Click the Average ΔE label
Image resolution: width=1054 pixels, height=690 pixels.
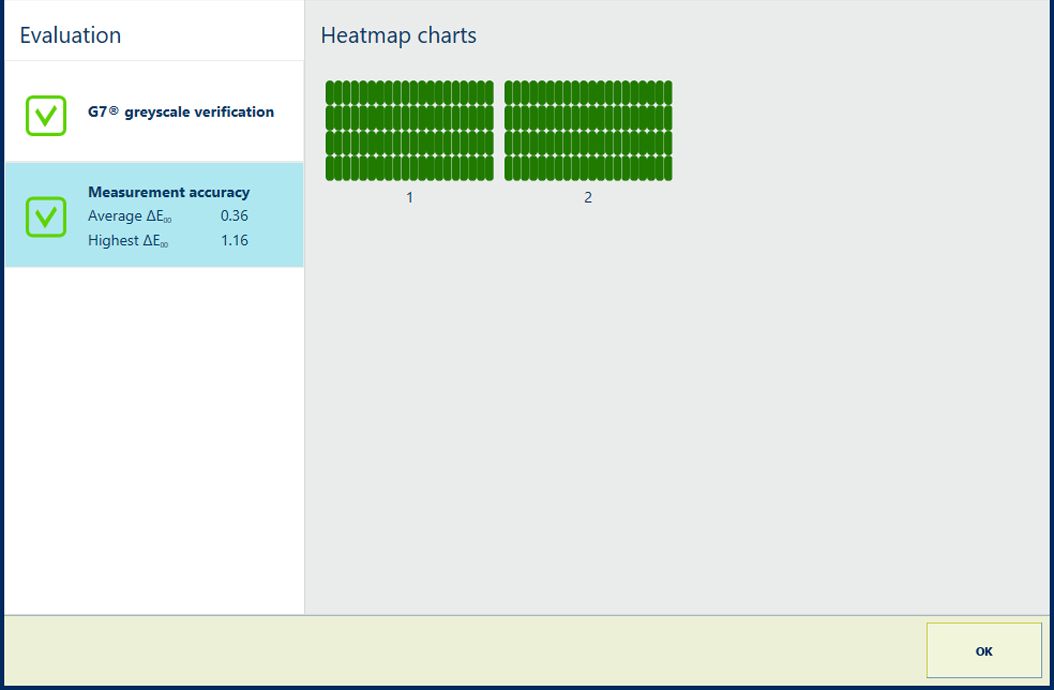tap(130, 216)
